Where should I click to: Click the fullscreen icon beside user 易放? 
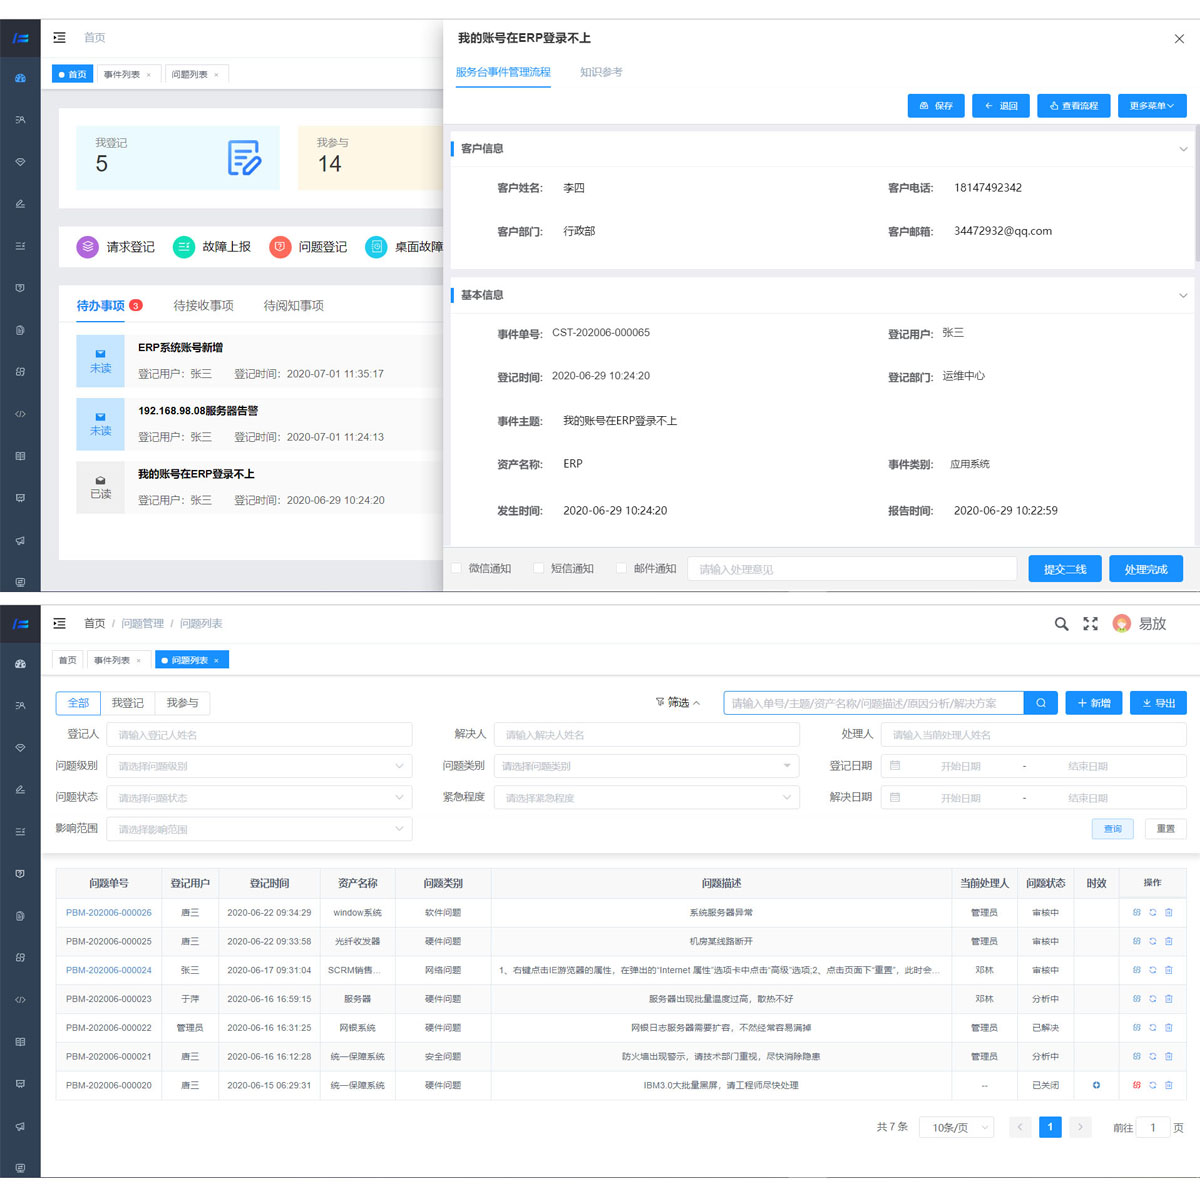tap(1090, 624)
